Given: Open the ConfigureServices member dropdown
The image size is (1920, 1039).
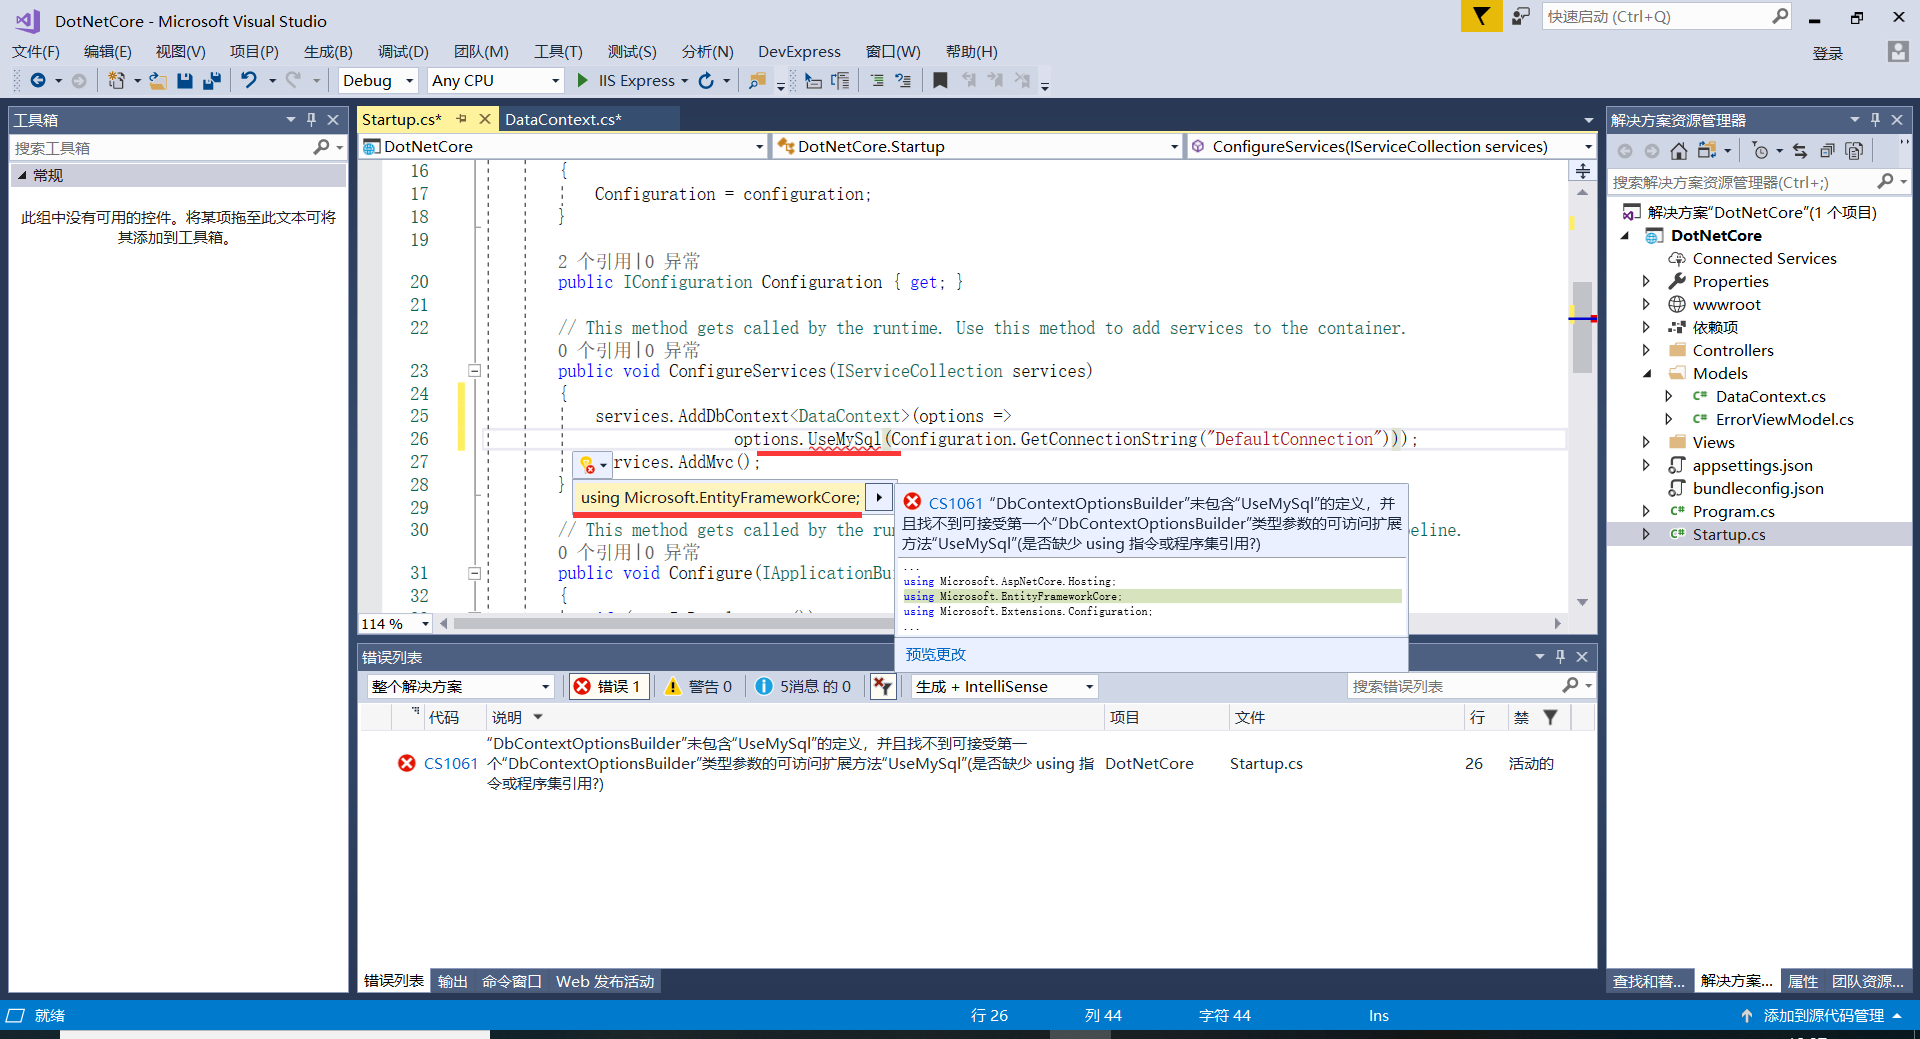Looking at the screenshot, I should click(1391, 146).
